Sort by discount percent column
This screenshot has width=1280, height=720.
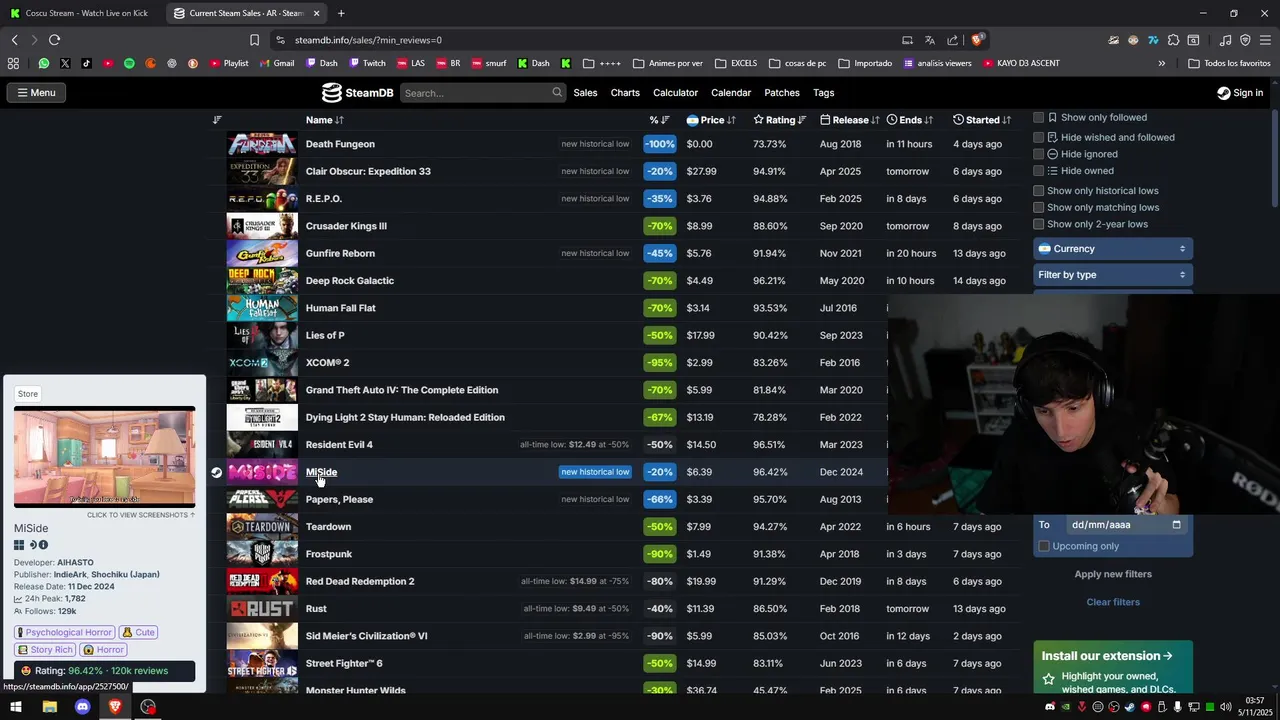pos(659,120)
